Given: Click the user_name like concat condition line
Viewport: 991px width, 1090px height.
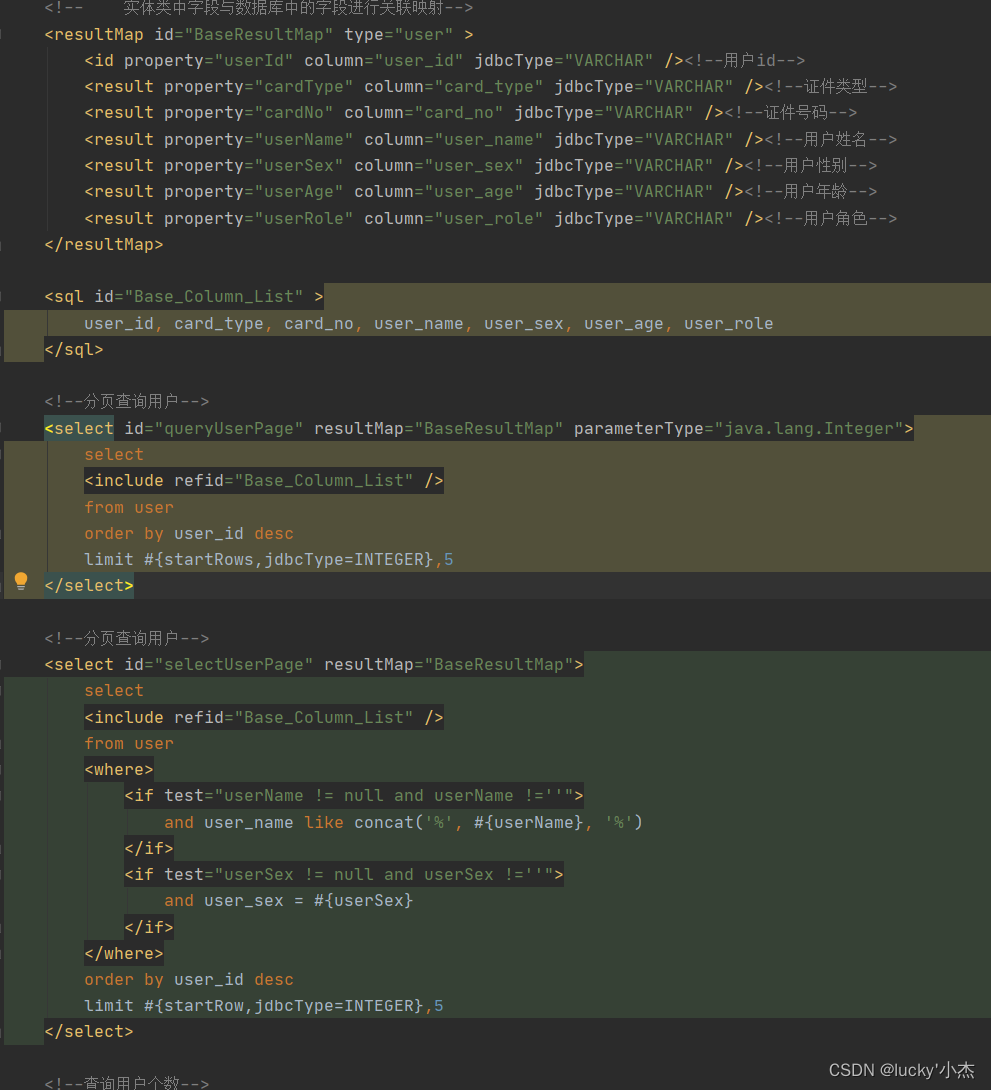Looking at the screenshot, I should pyautogui.click(x=403, y=823).
